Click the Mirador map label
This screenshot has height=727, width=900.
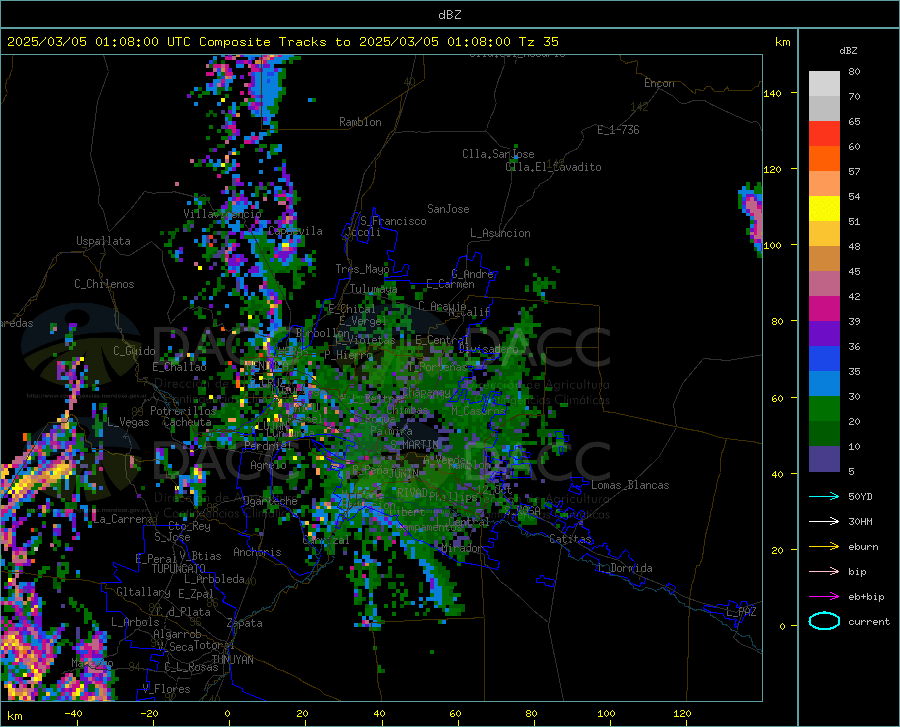(461, 548)
